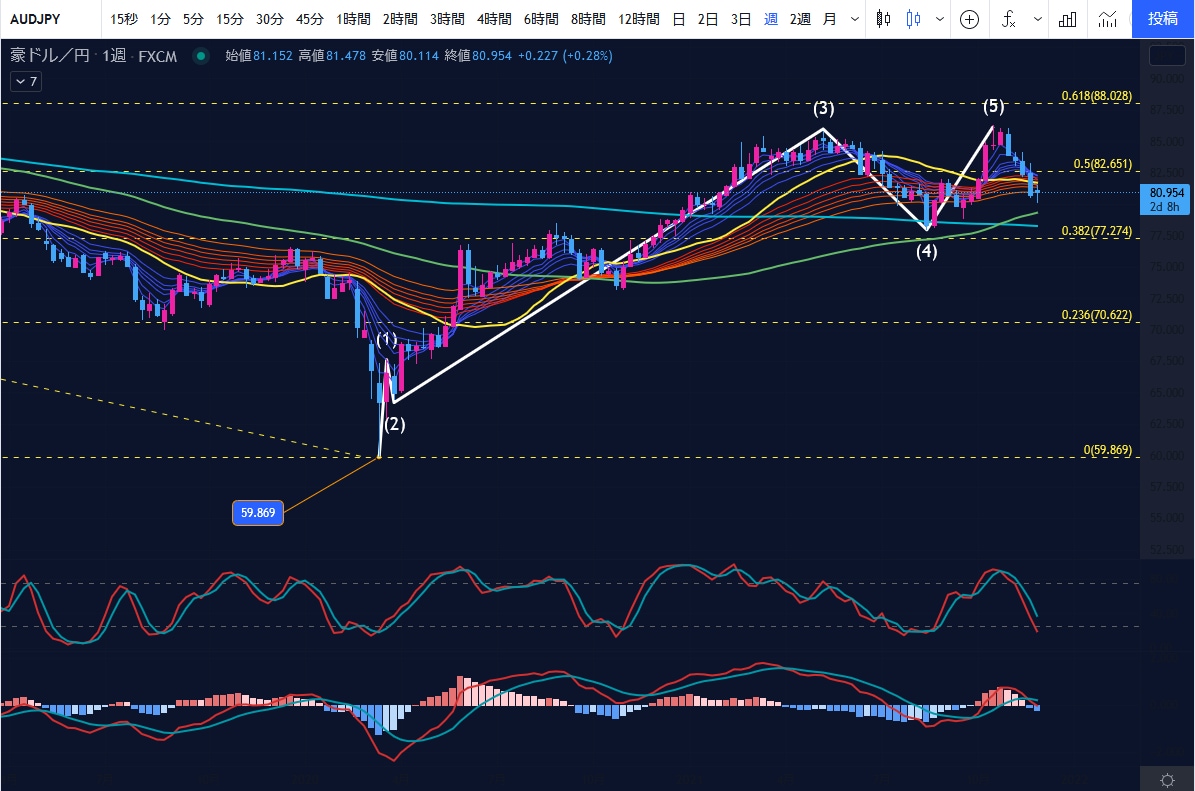Choose the 4時間 interval
Screen dimensions: 1195x791
point(494,19)
